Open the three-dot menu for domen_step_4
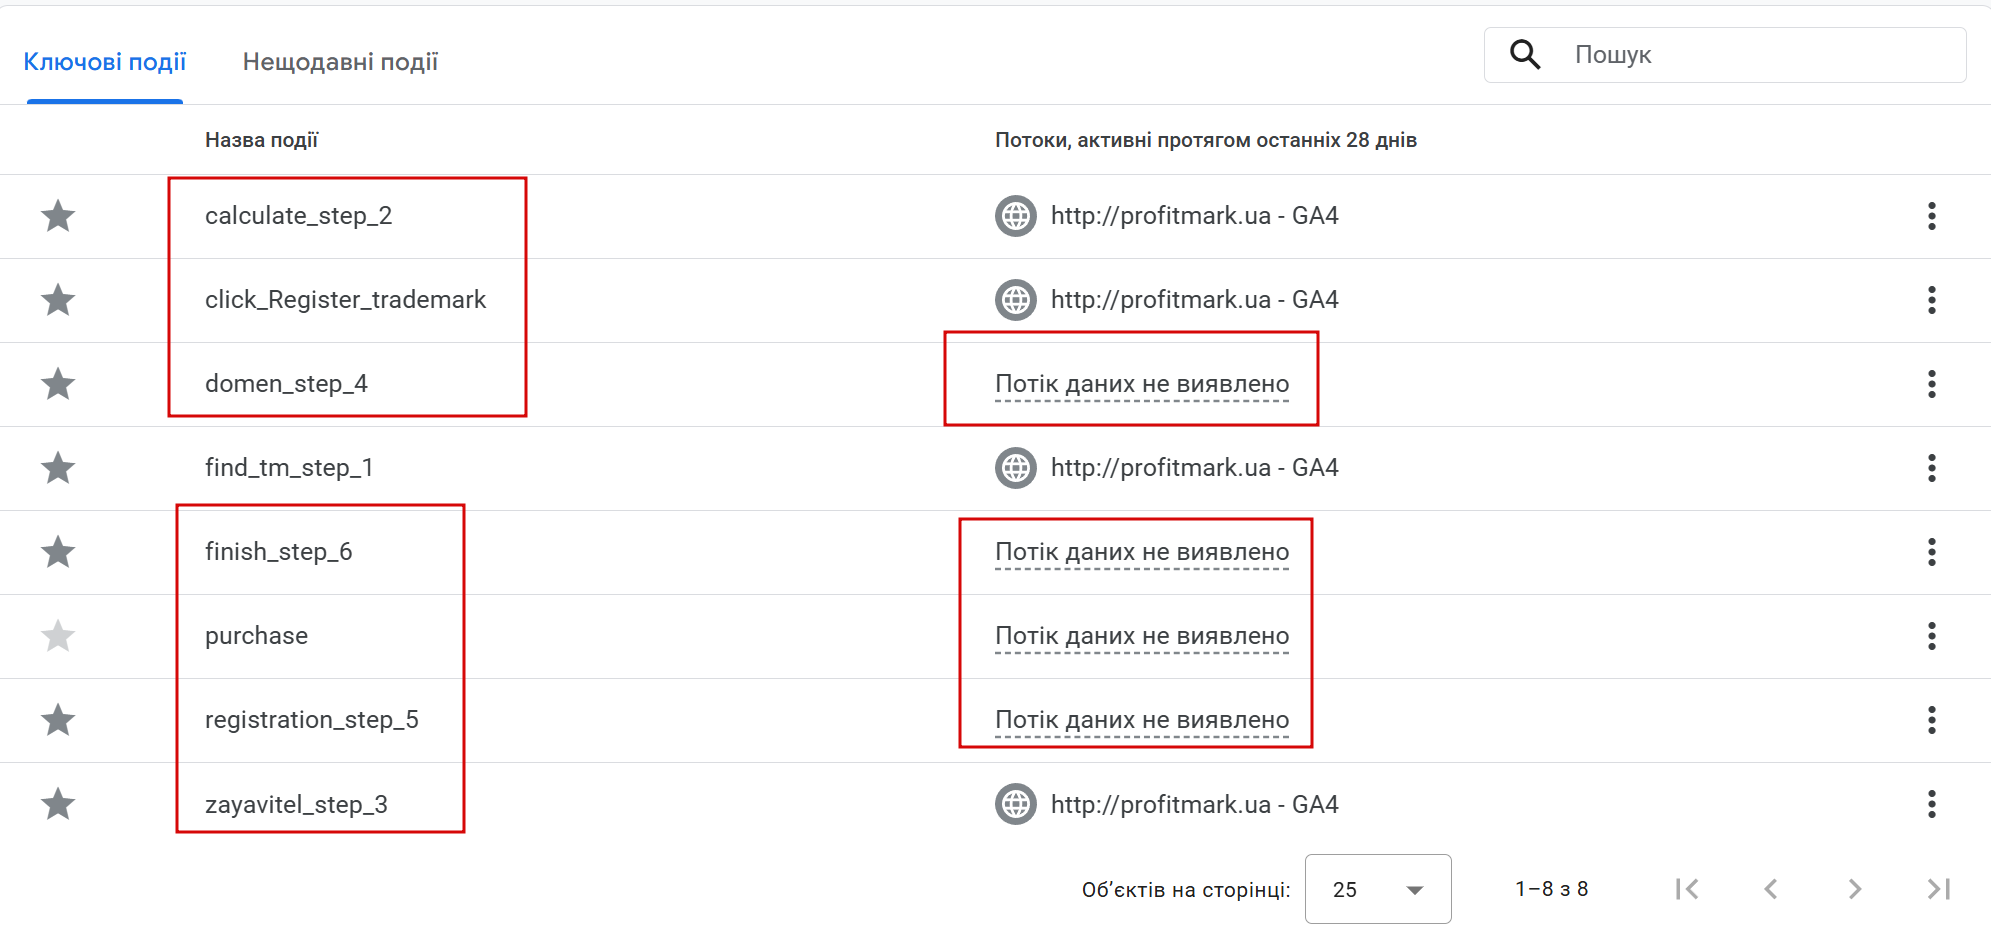This screenshot has width=1991, height=926. click(x=1931, y=384)
